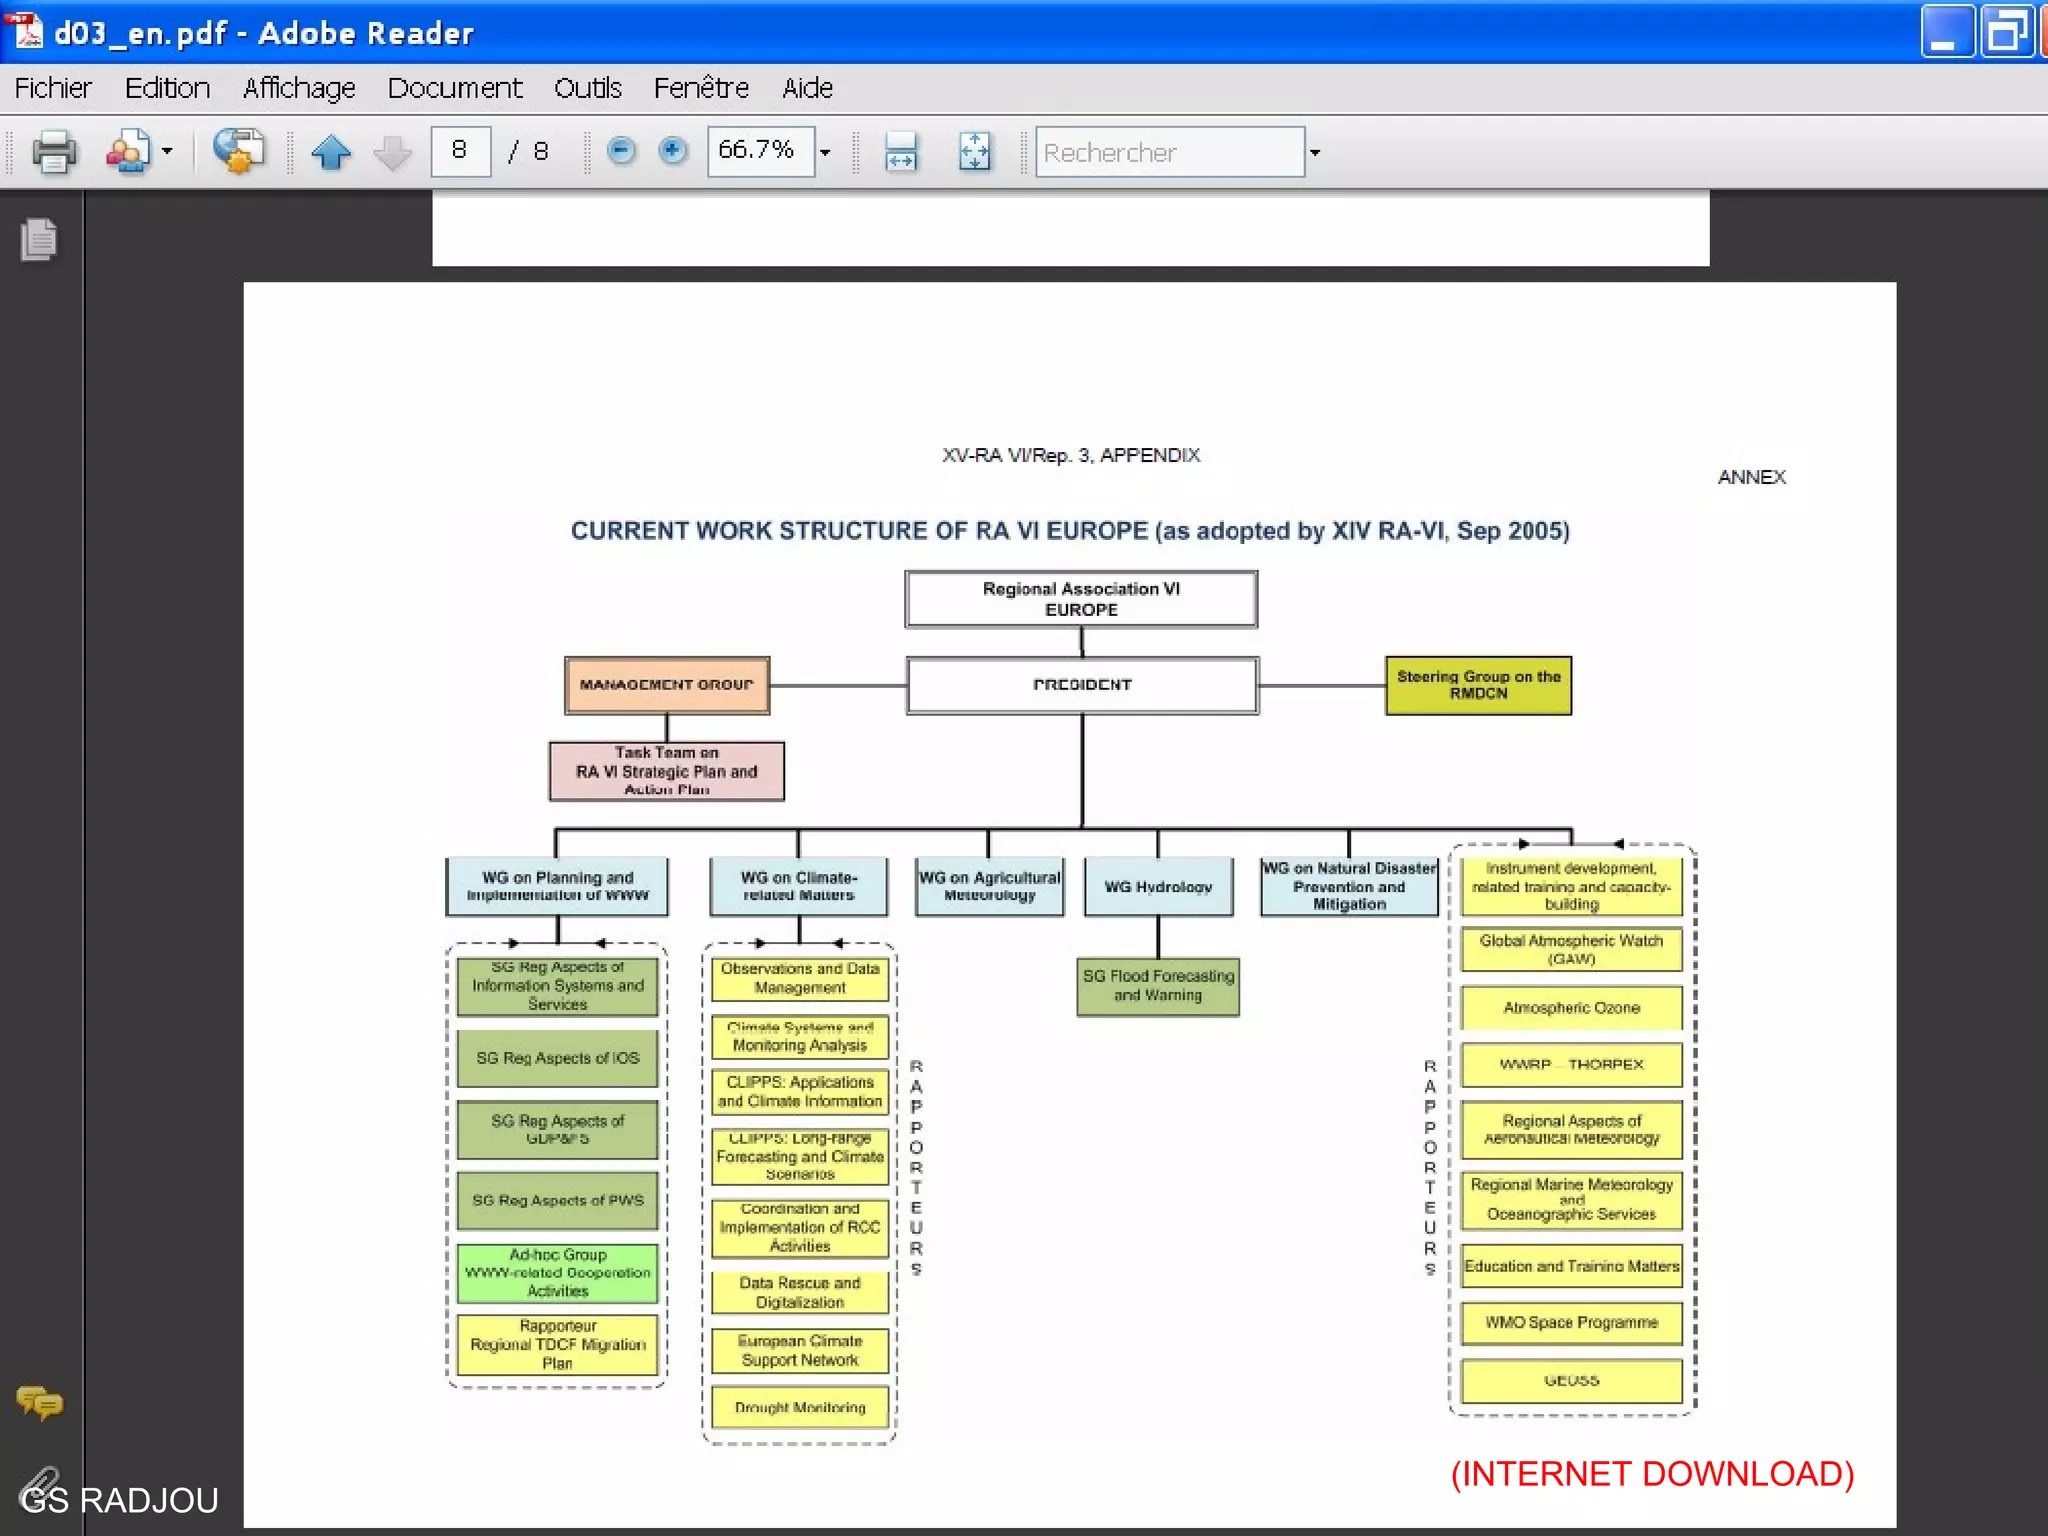The height and width of the screenshot is (1536, 2048).
Task: Click the collaboration people icon
Action: [128, 152]
